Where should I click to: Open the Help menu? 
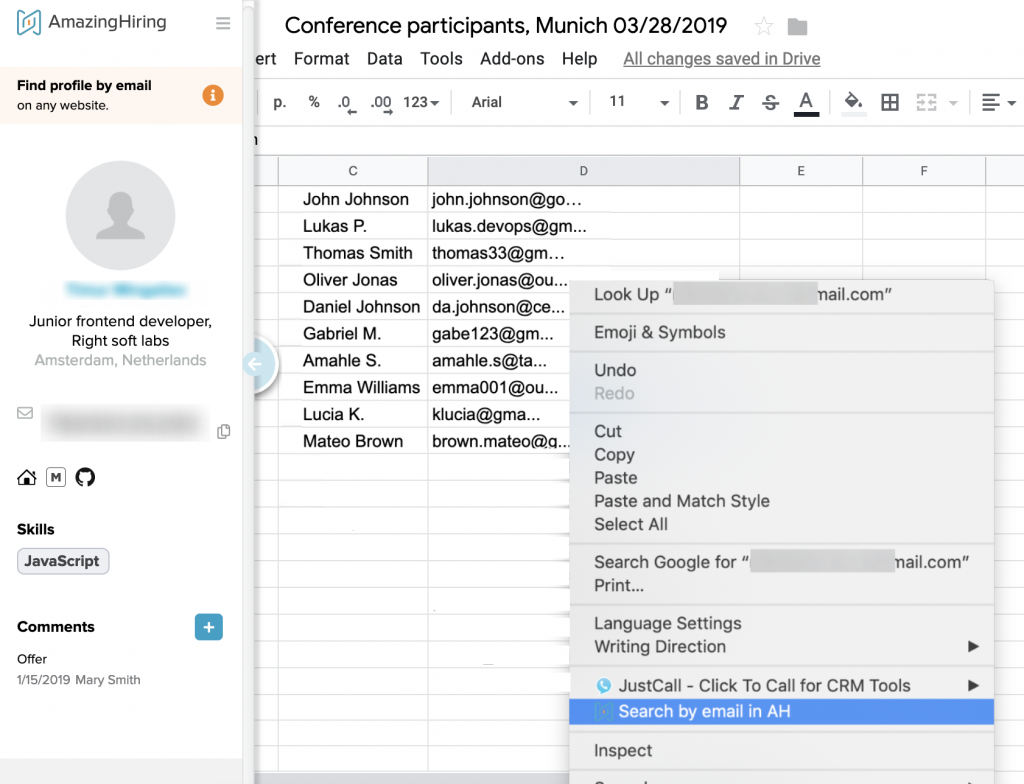coord(579,59)
